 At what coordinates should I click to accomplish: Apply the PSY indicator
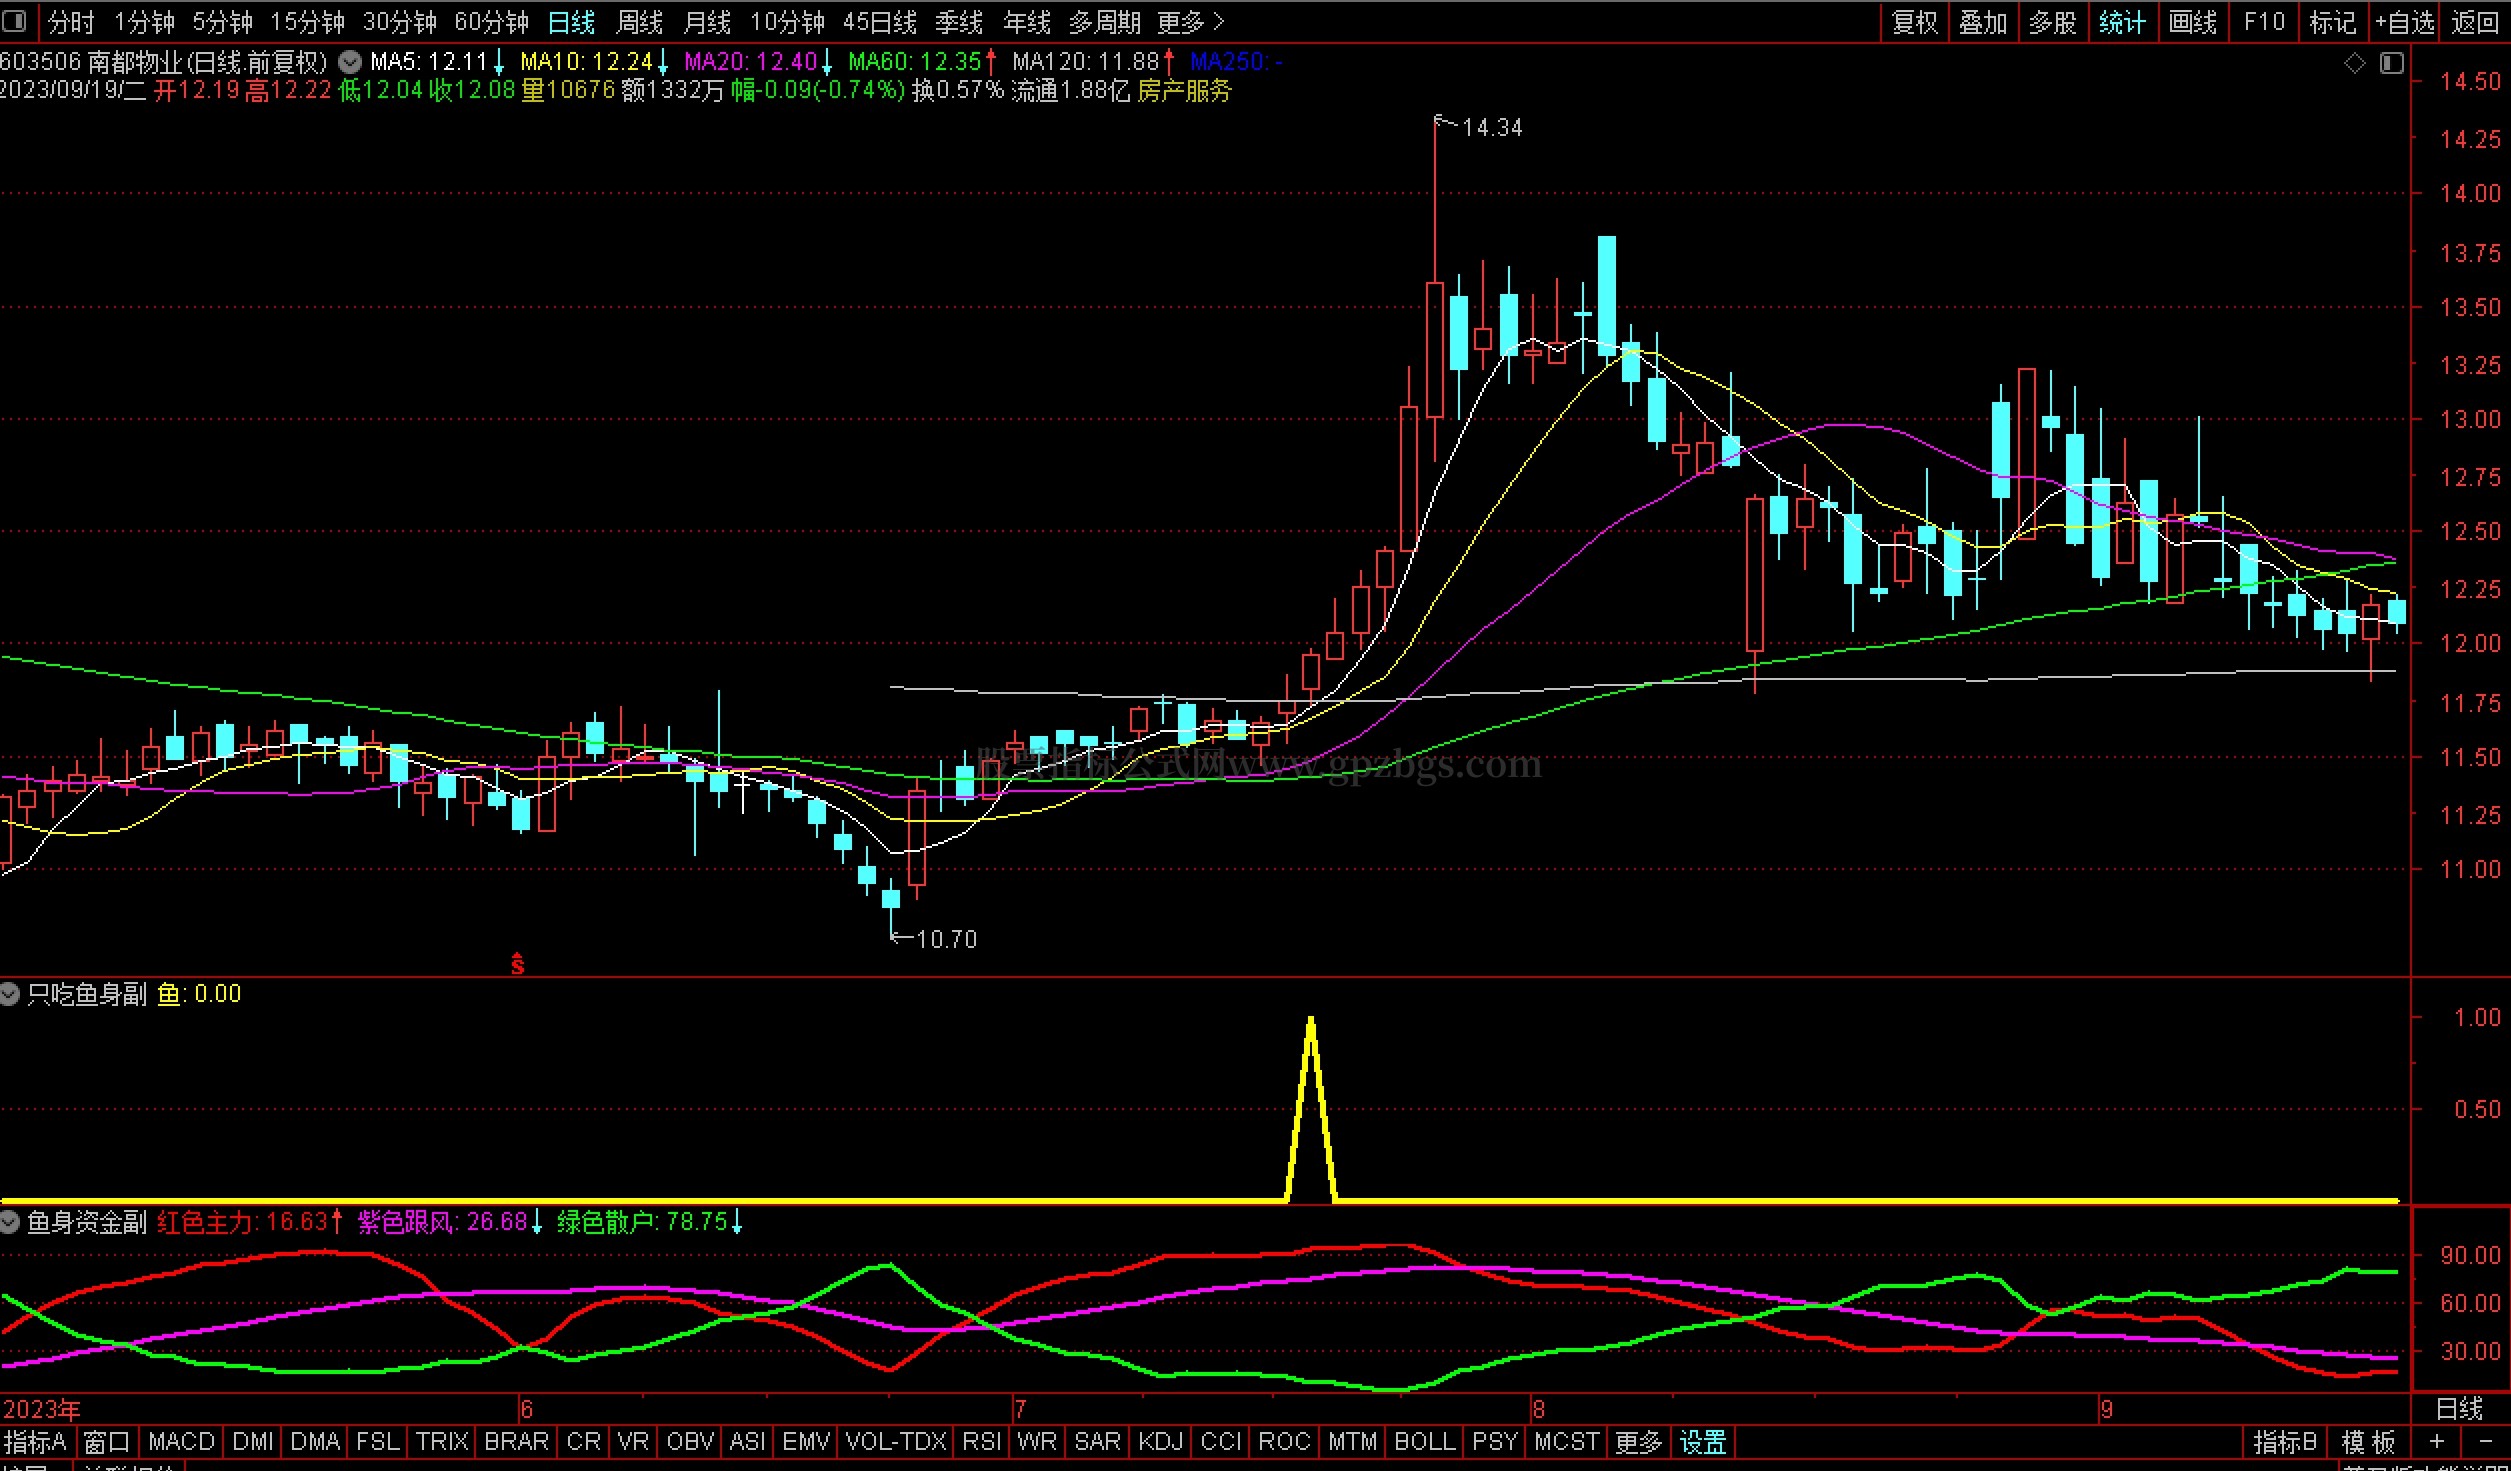pyautogui.click(x=1495, y=1442)
